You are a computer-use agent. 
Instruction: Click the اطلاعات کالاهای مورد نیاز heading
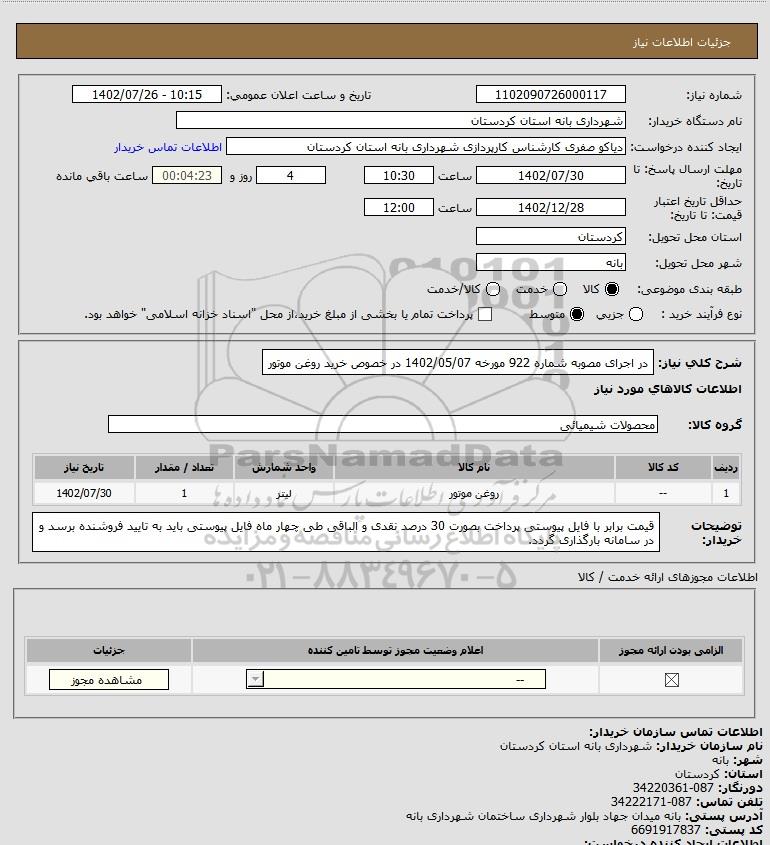point(668,389)
